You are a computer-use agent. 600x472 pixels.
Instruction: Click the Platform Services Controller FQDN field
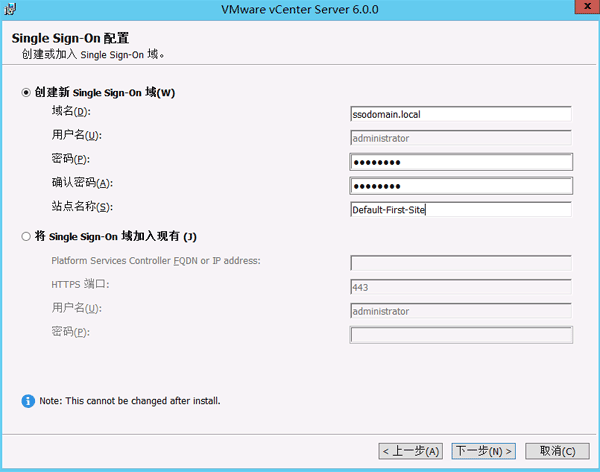pos(460,263)
